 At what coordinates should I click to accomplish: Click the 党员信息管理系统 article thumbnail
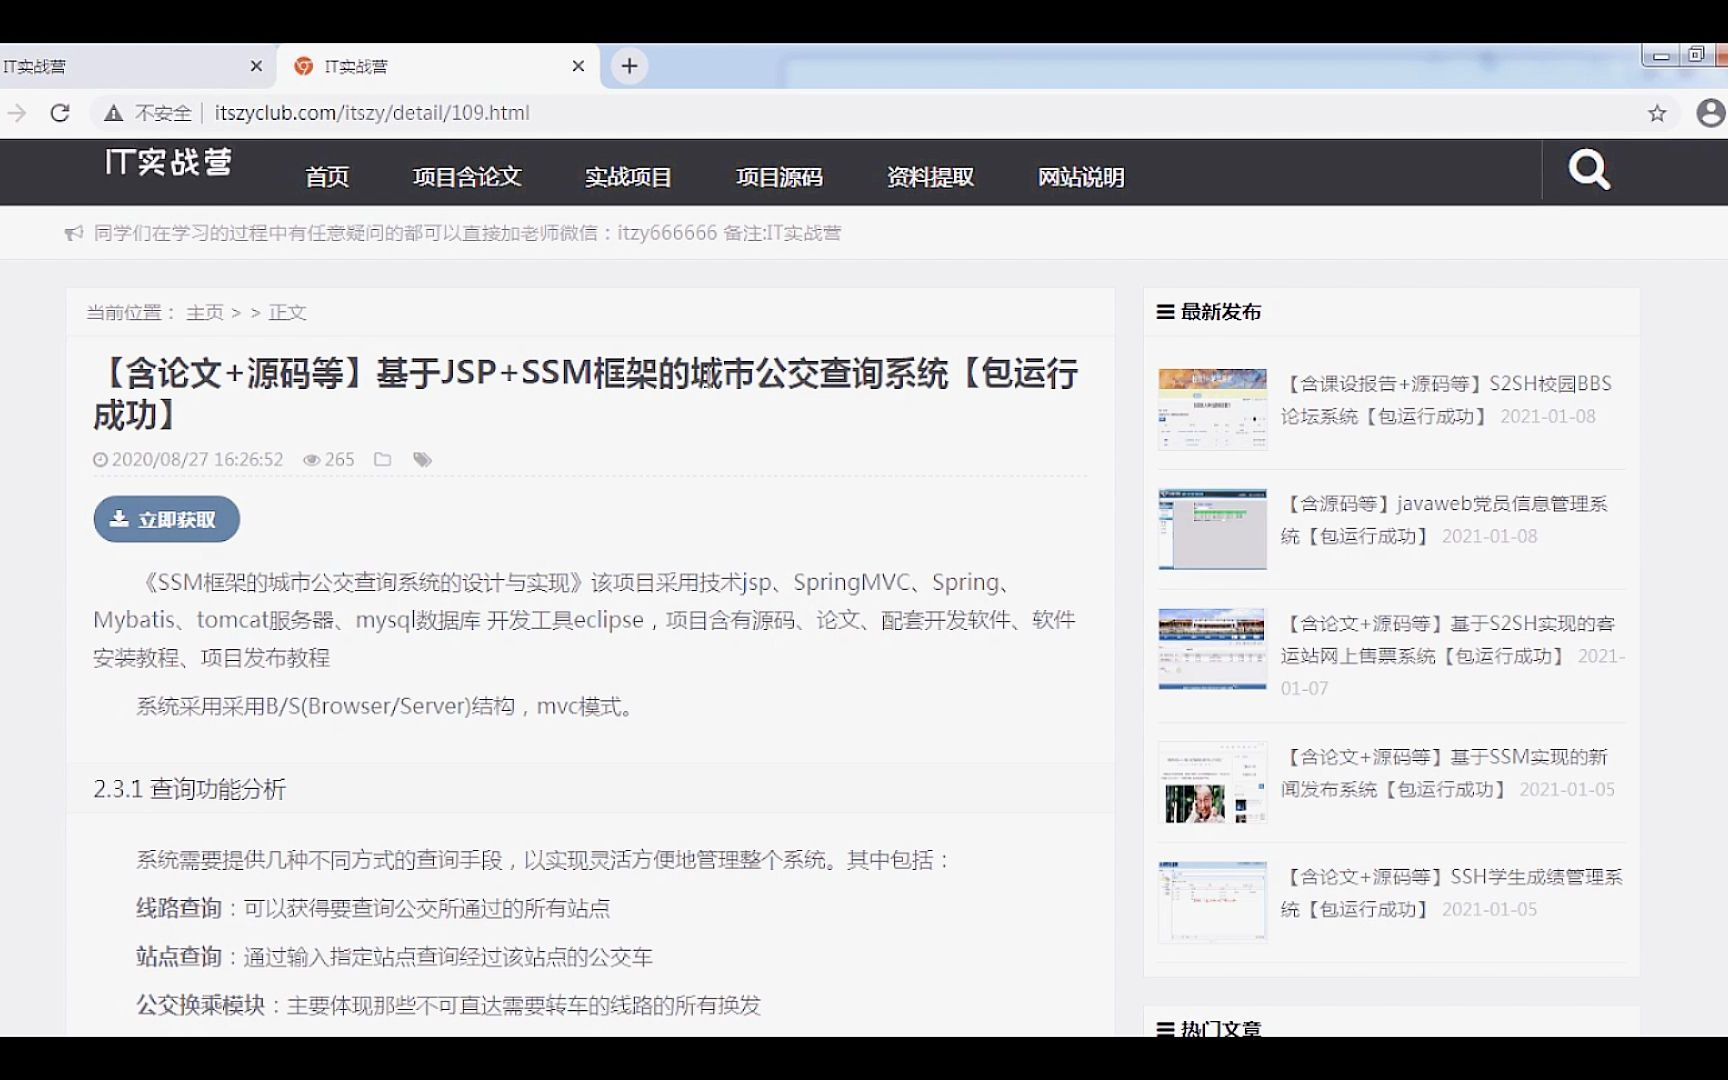pyautogui.click(x=1212, y=529)
